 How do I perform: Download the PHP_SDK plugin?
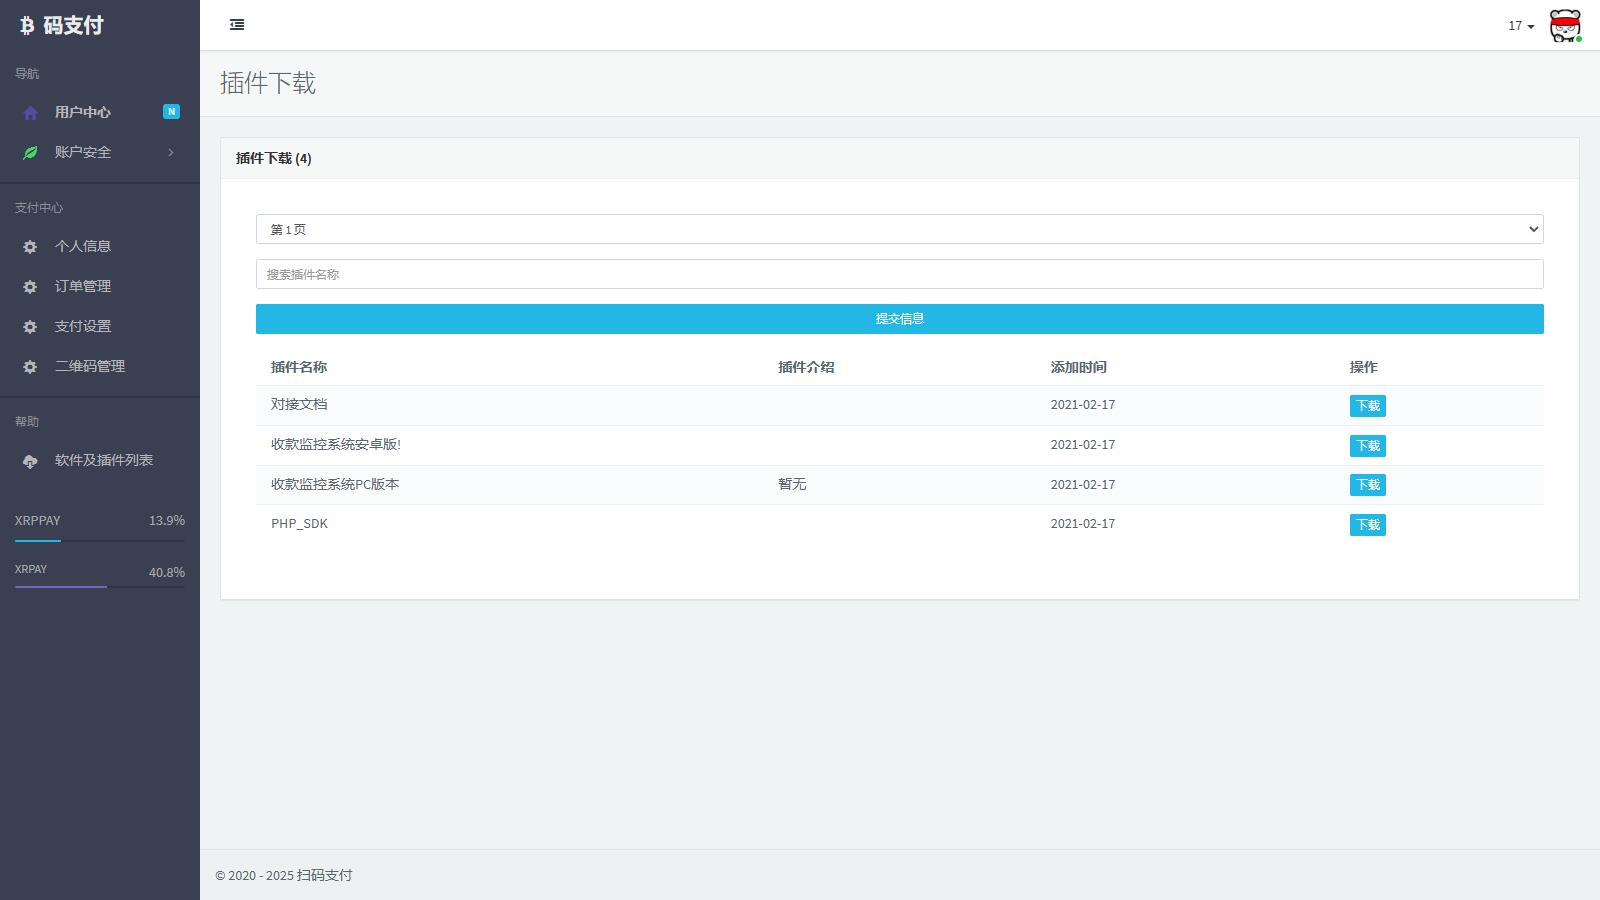(1367, 525)
